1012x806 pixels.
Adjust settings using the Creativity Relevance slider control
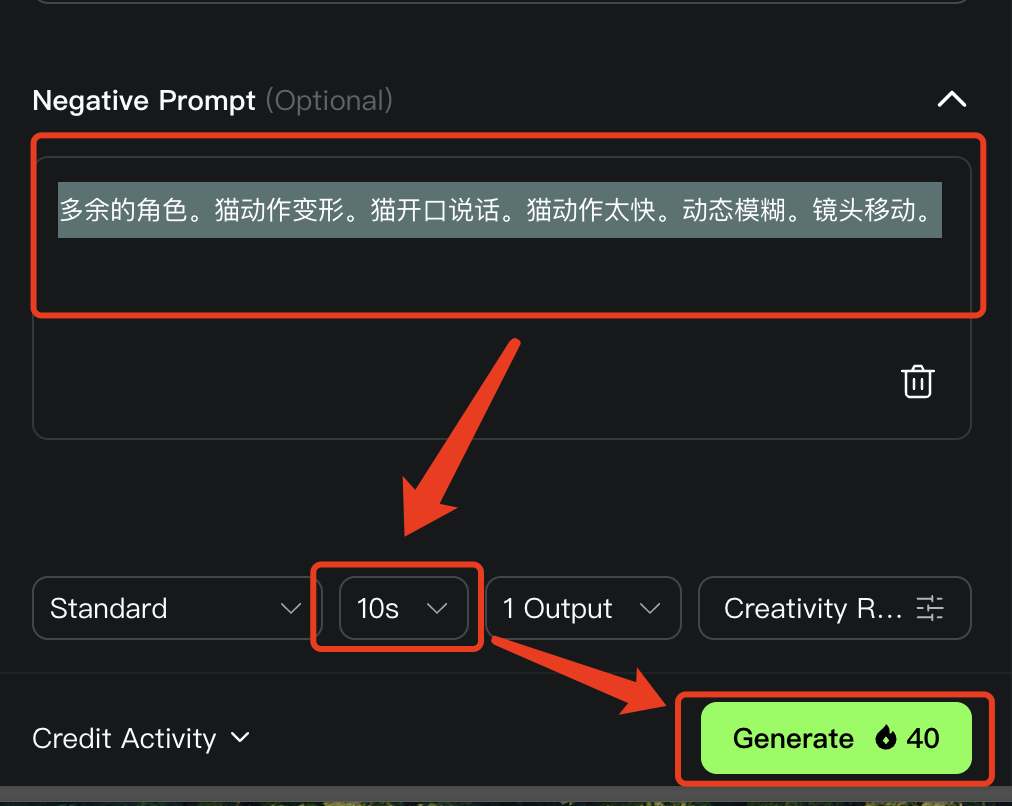pos(930,608)
